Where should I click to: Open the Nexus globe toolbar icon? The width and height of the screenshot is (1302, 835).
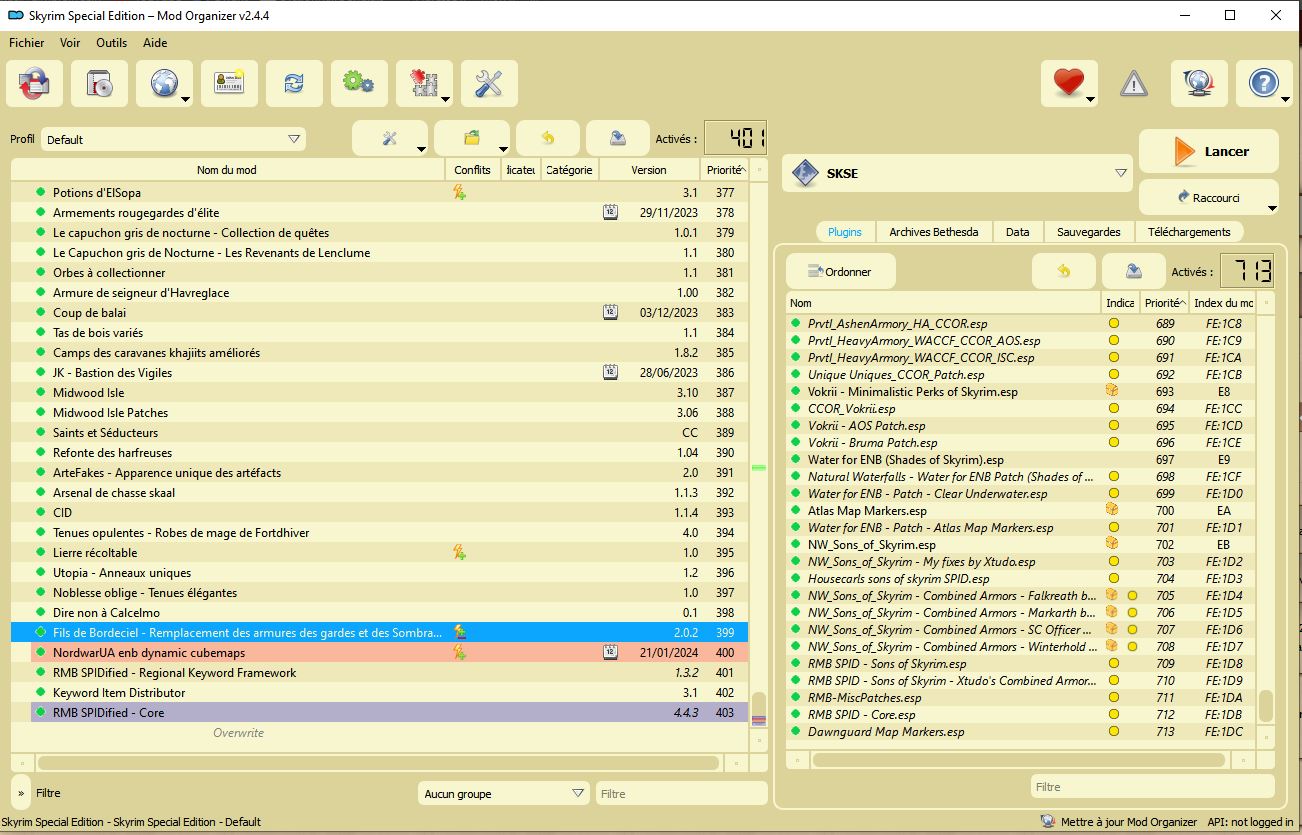[x=164, y=83]
